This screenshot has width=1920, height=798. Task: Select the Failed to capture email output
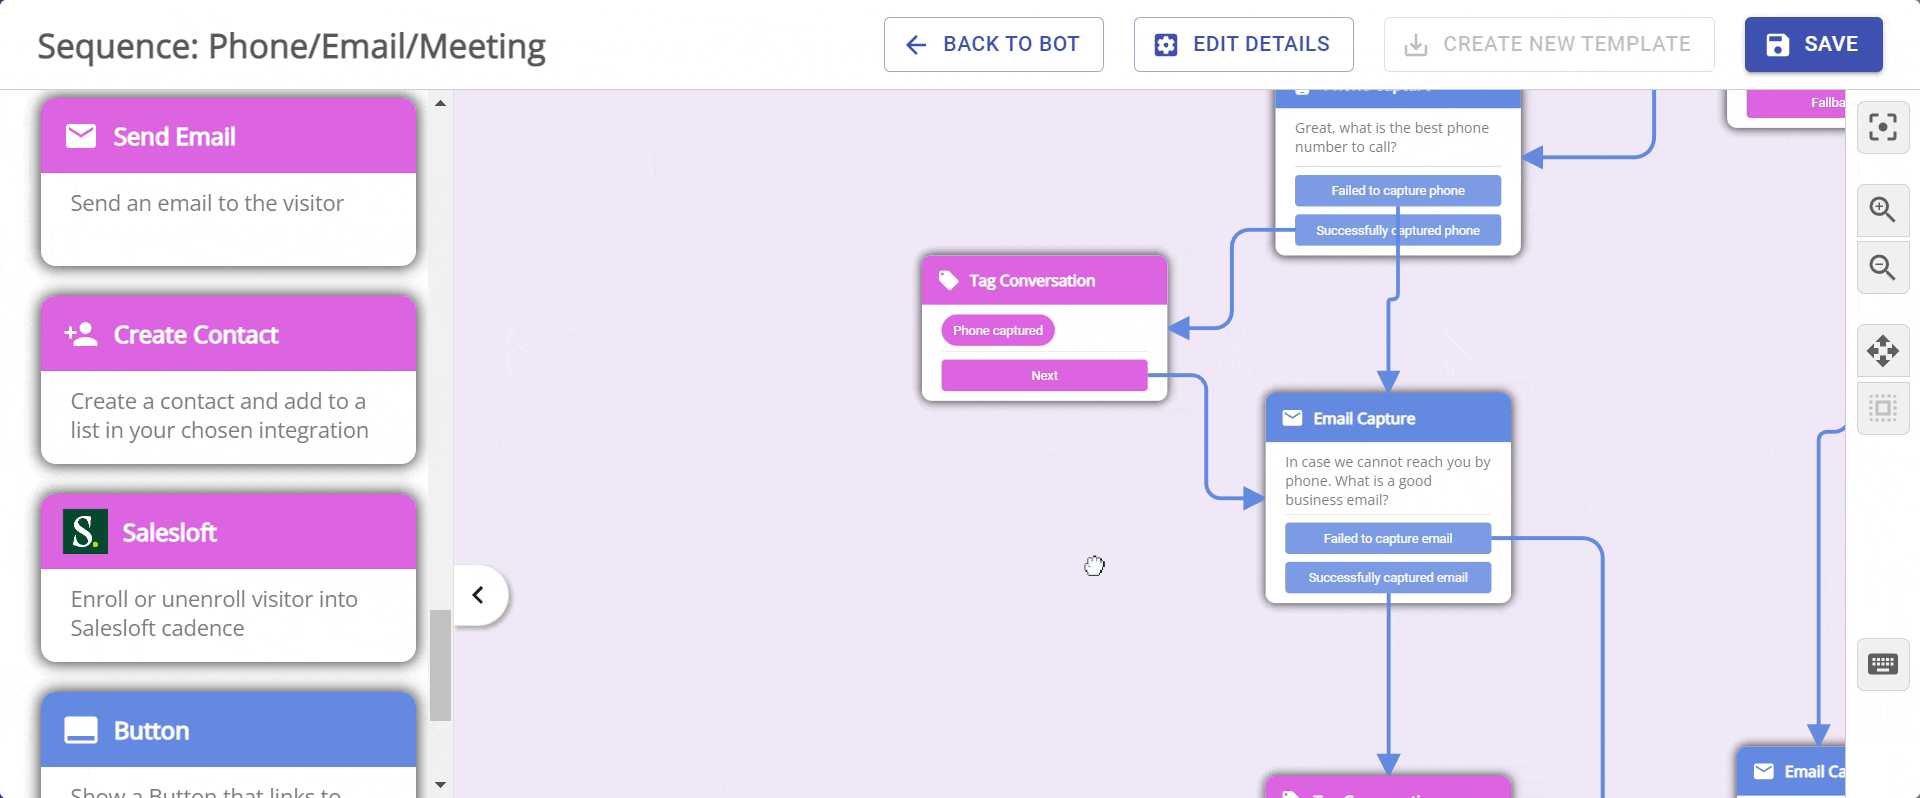pos(1387,538)
